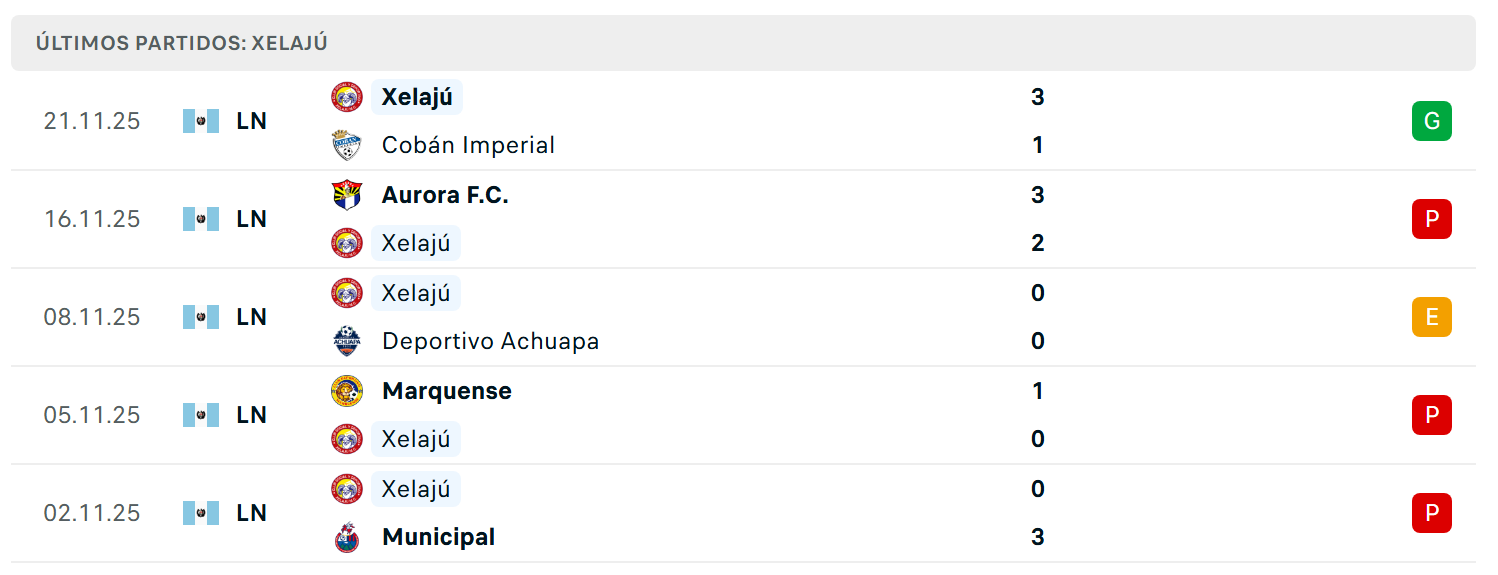Image resolution: width=1498 pixels, height=575 pixels.
Task: Click the Municipal team crest
Action: pos(347,537)
